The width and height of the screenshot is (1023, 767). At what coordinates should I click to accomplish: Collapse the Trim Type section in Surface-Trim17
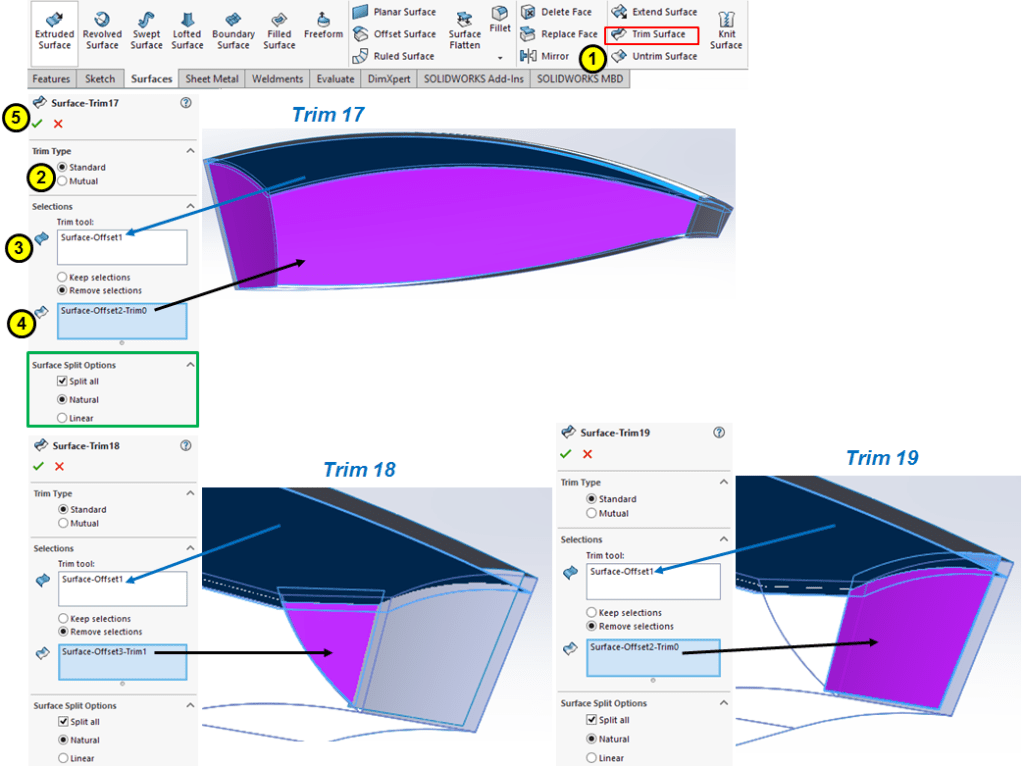190,150
